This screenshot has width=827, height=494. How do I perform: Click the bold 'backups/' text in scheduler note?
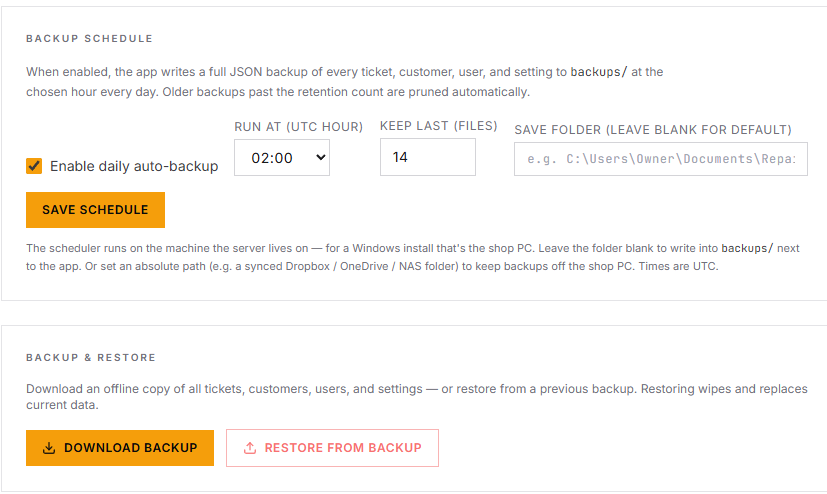[x=747, y=248]
